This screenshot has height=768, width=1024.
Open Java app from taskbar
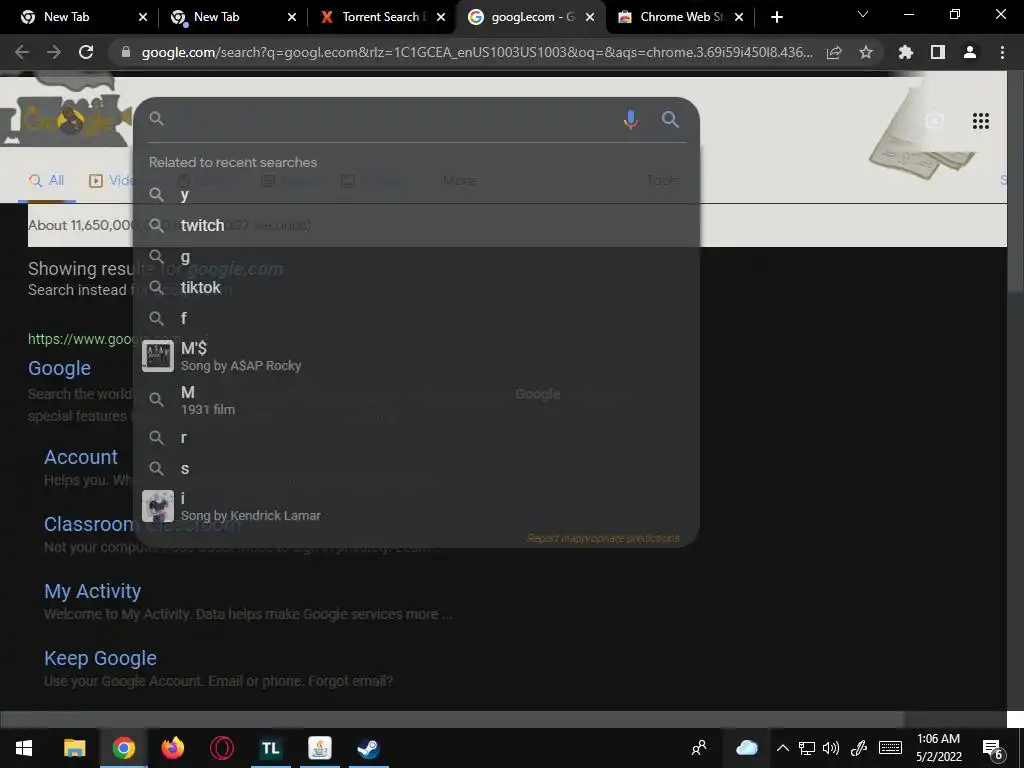(x=319, y=748)
